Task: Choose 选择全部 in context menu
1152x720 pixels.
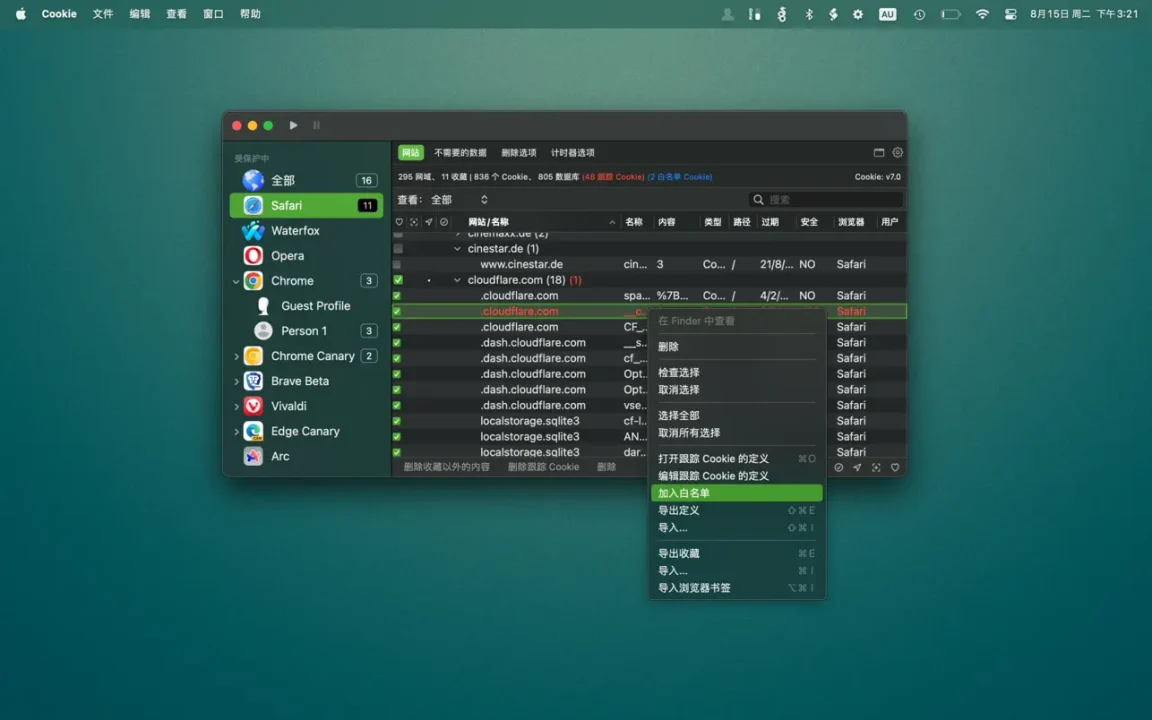Action: [x=736, y=415]
